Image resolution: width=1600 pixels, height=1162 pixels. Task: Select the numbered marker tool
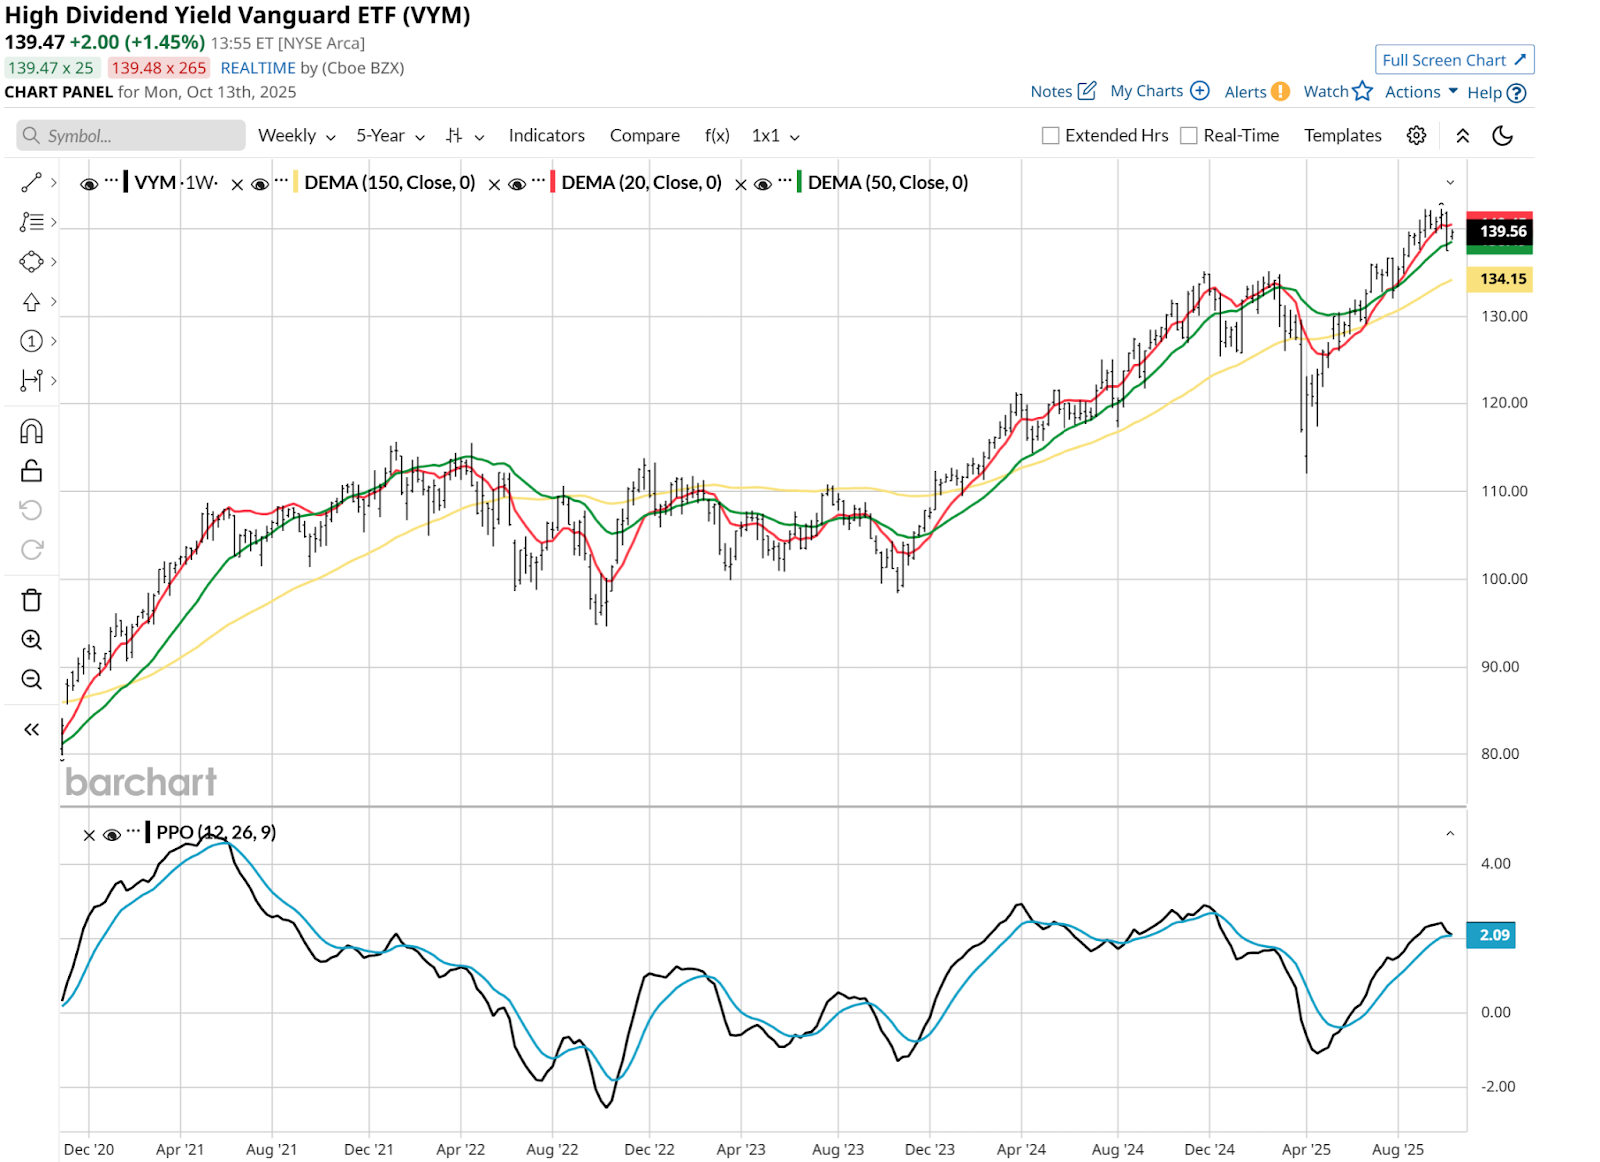[x=31, y=341]
